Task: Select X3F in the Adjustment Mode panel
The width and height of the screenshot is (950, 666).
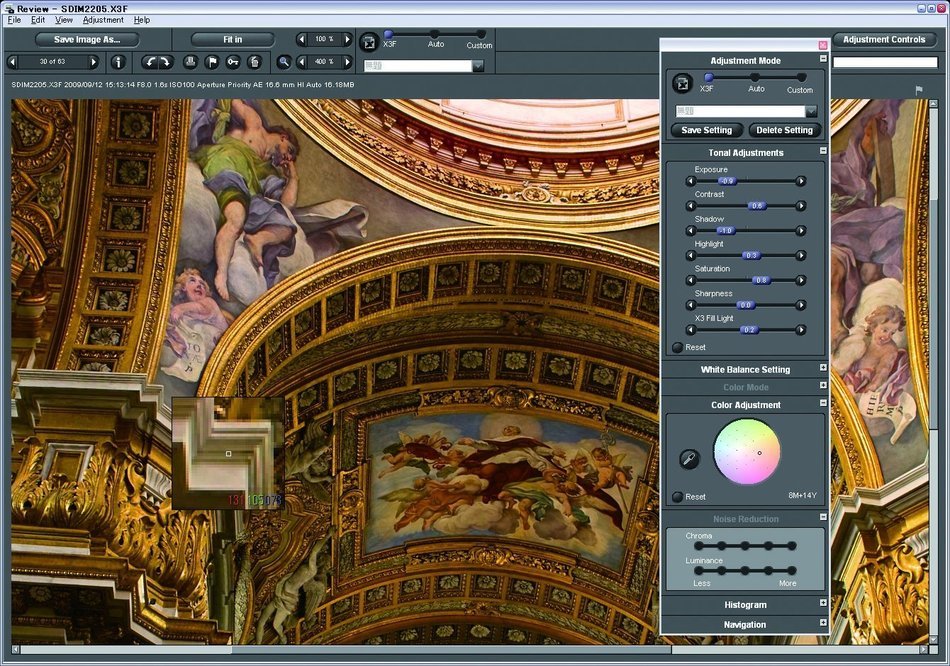Action: pos(708,78)
